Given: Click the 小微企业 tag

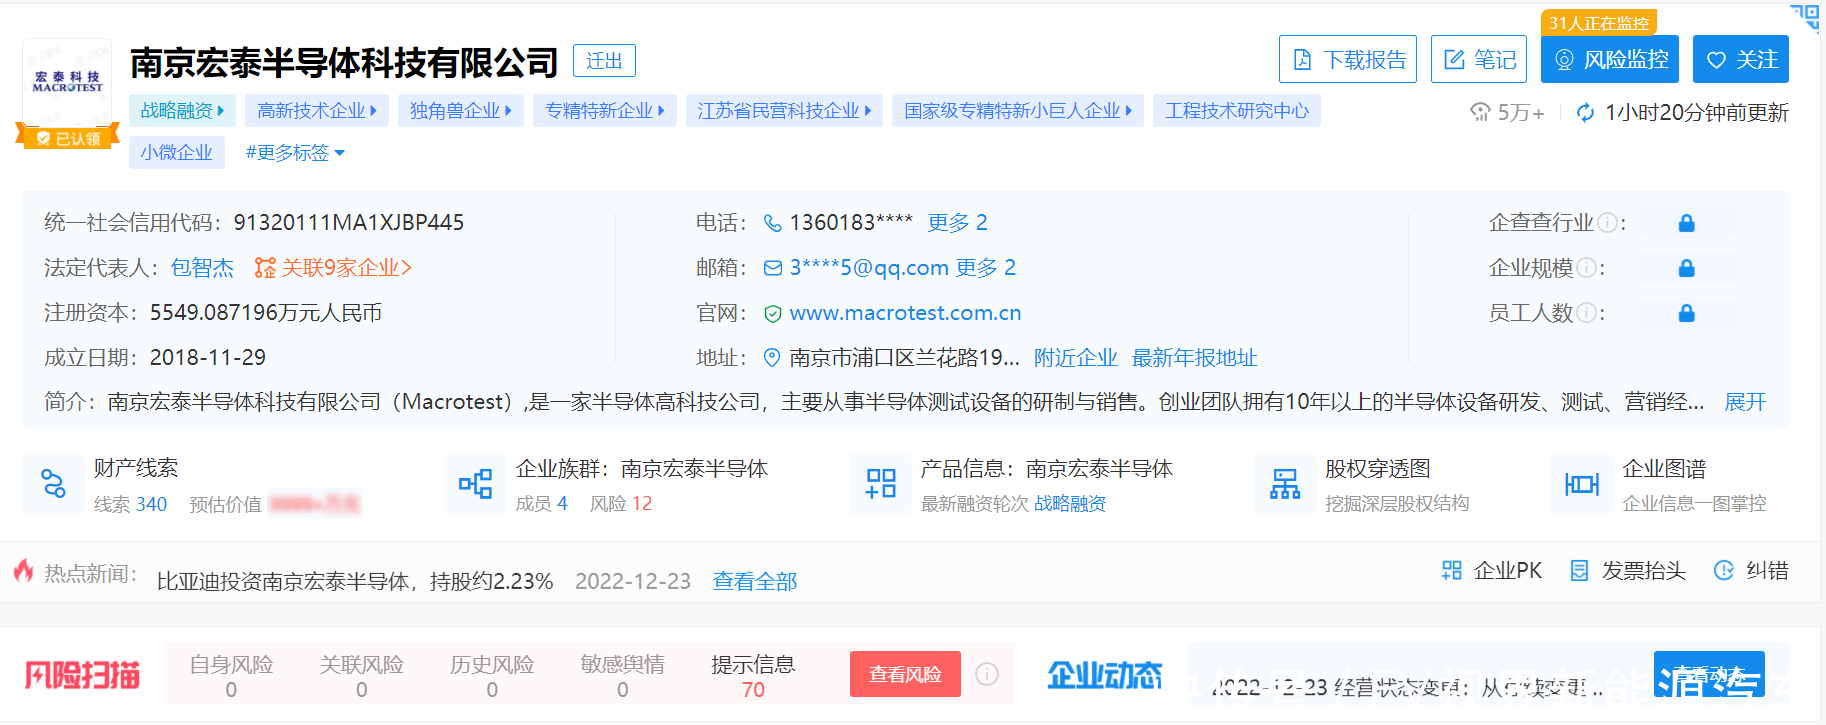Looking at the screenshot, I should [x=176, y=152].
